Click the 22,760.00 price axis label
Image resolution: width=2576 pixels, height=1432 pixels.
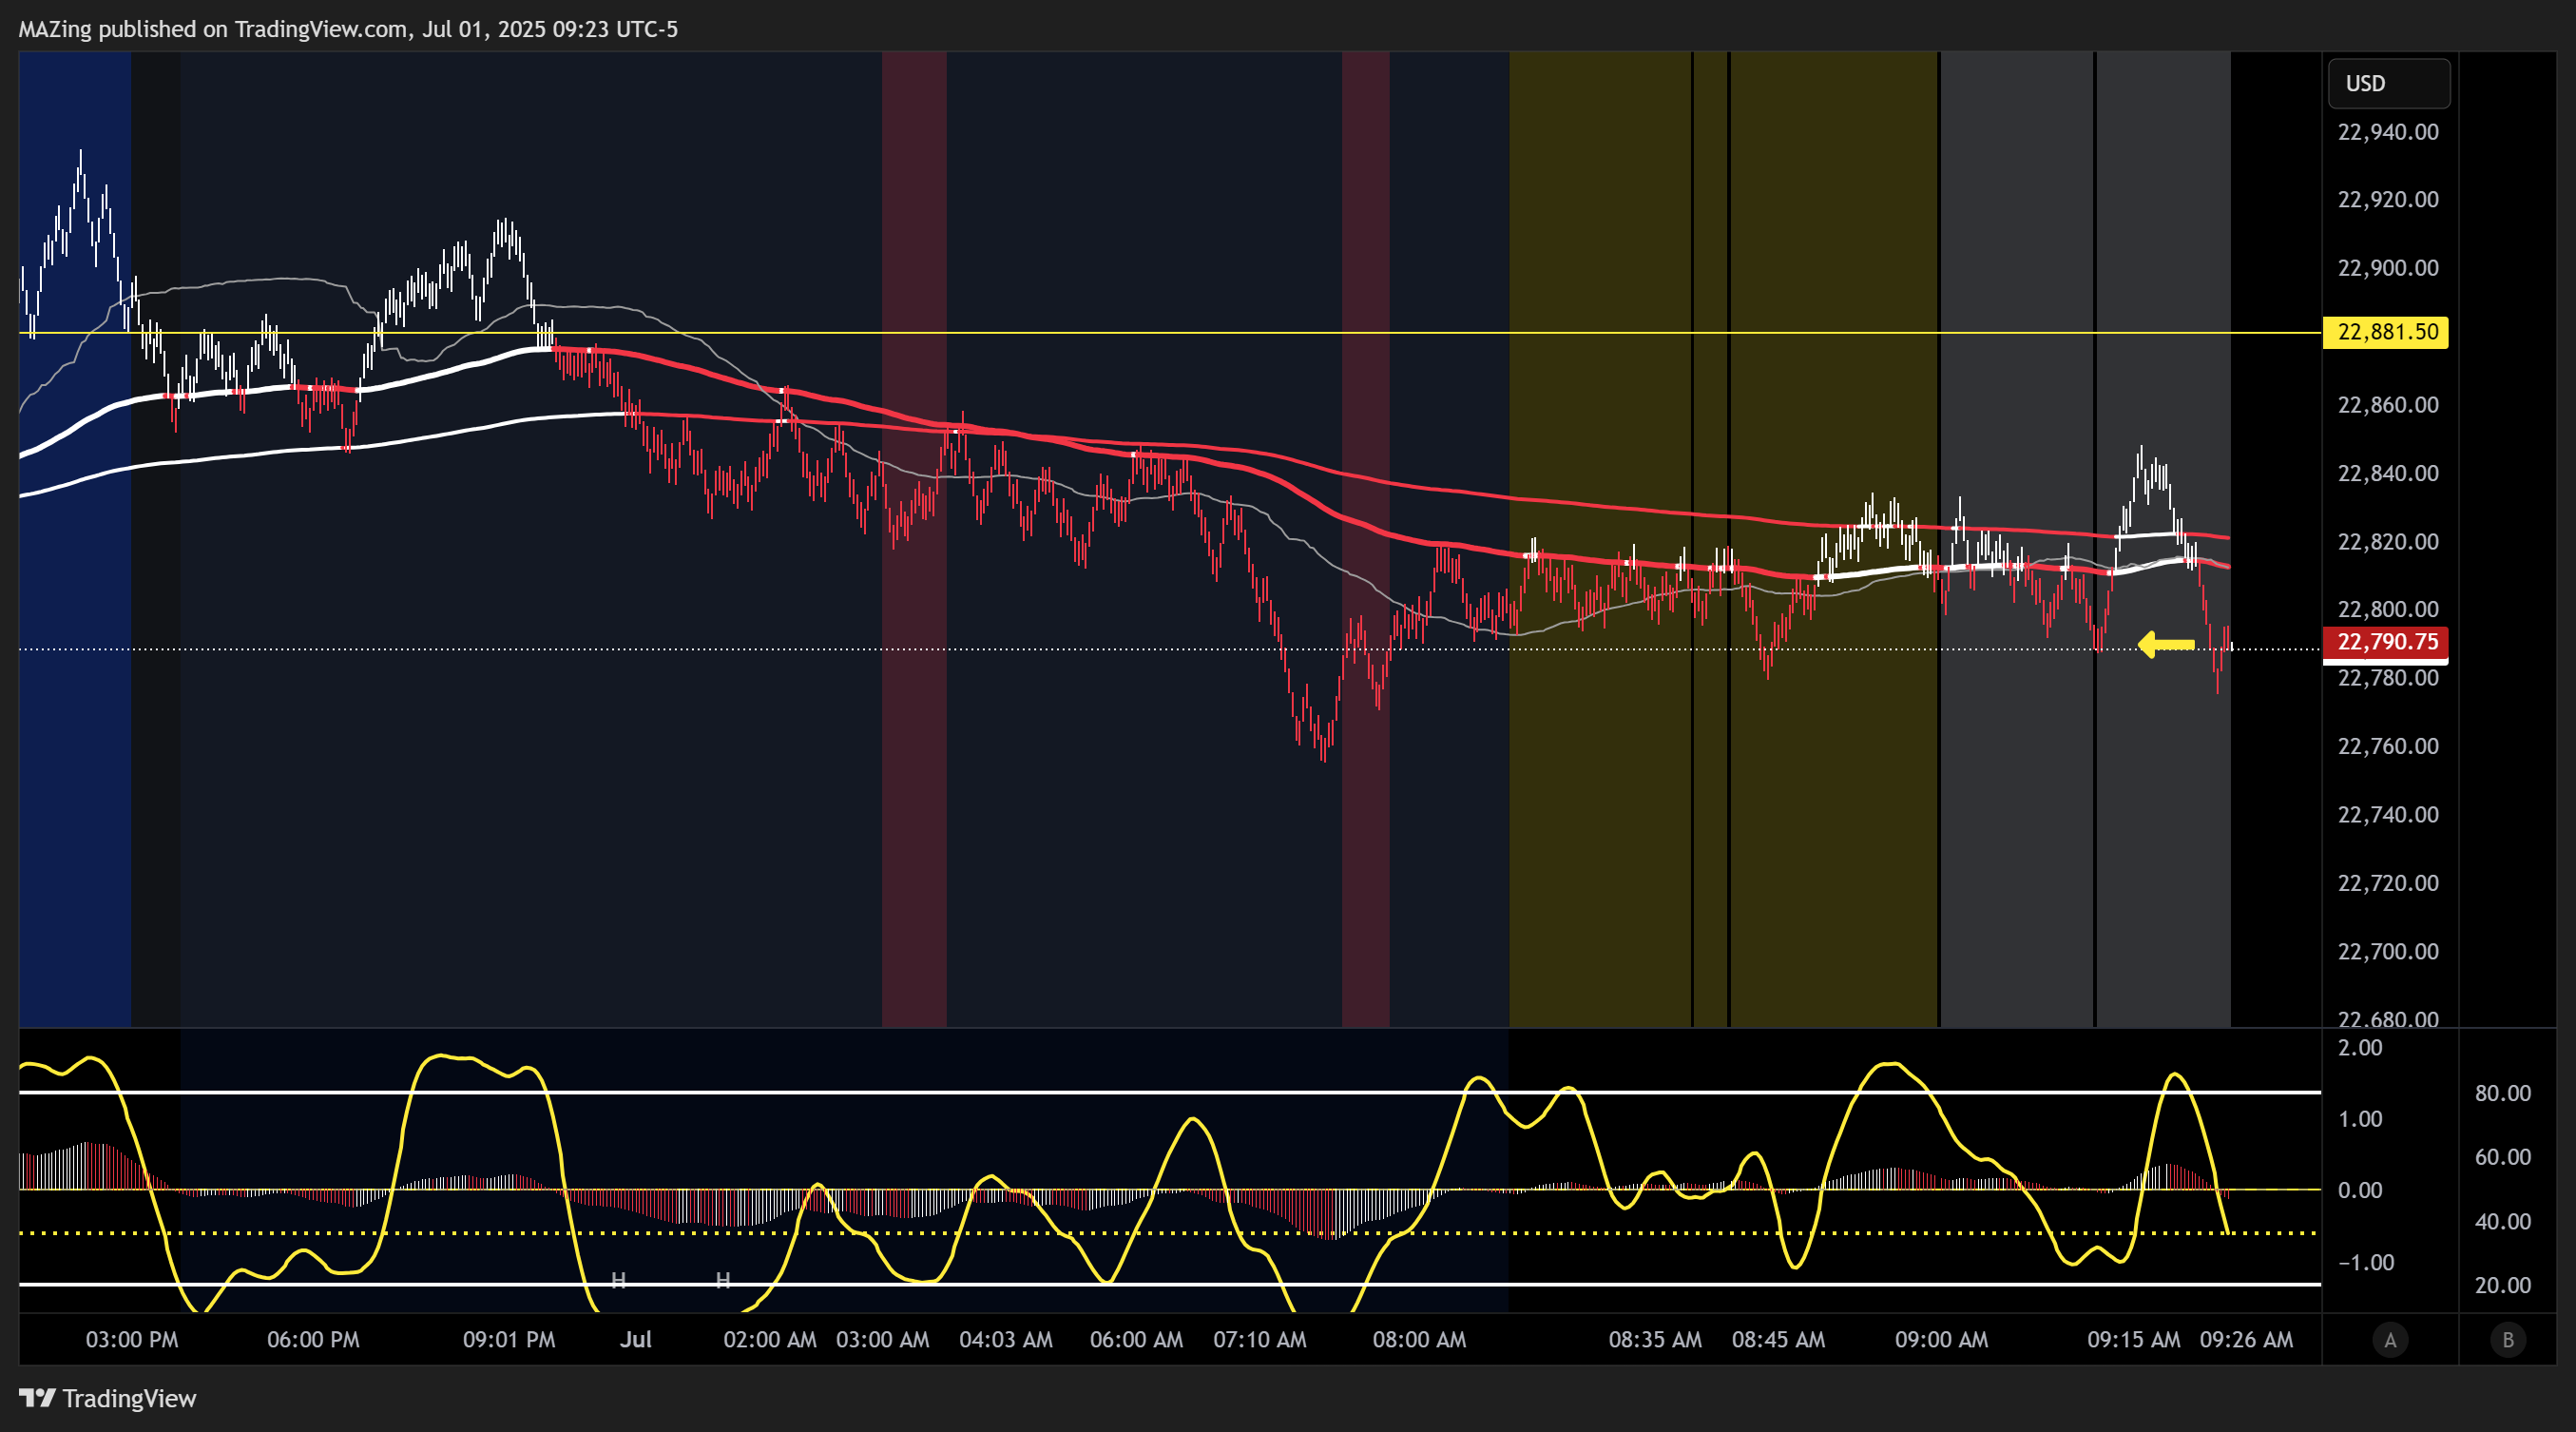(x=2388, y=747)
